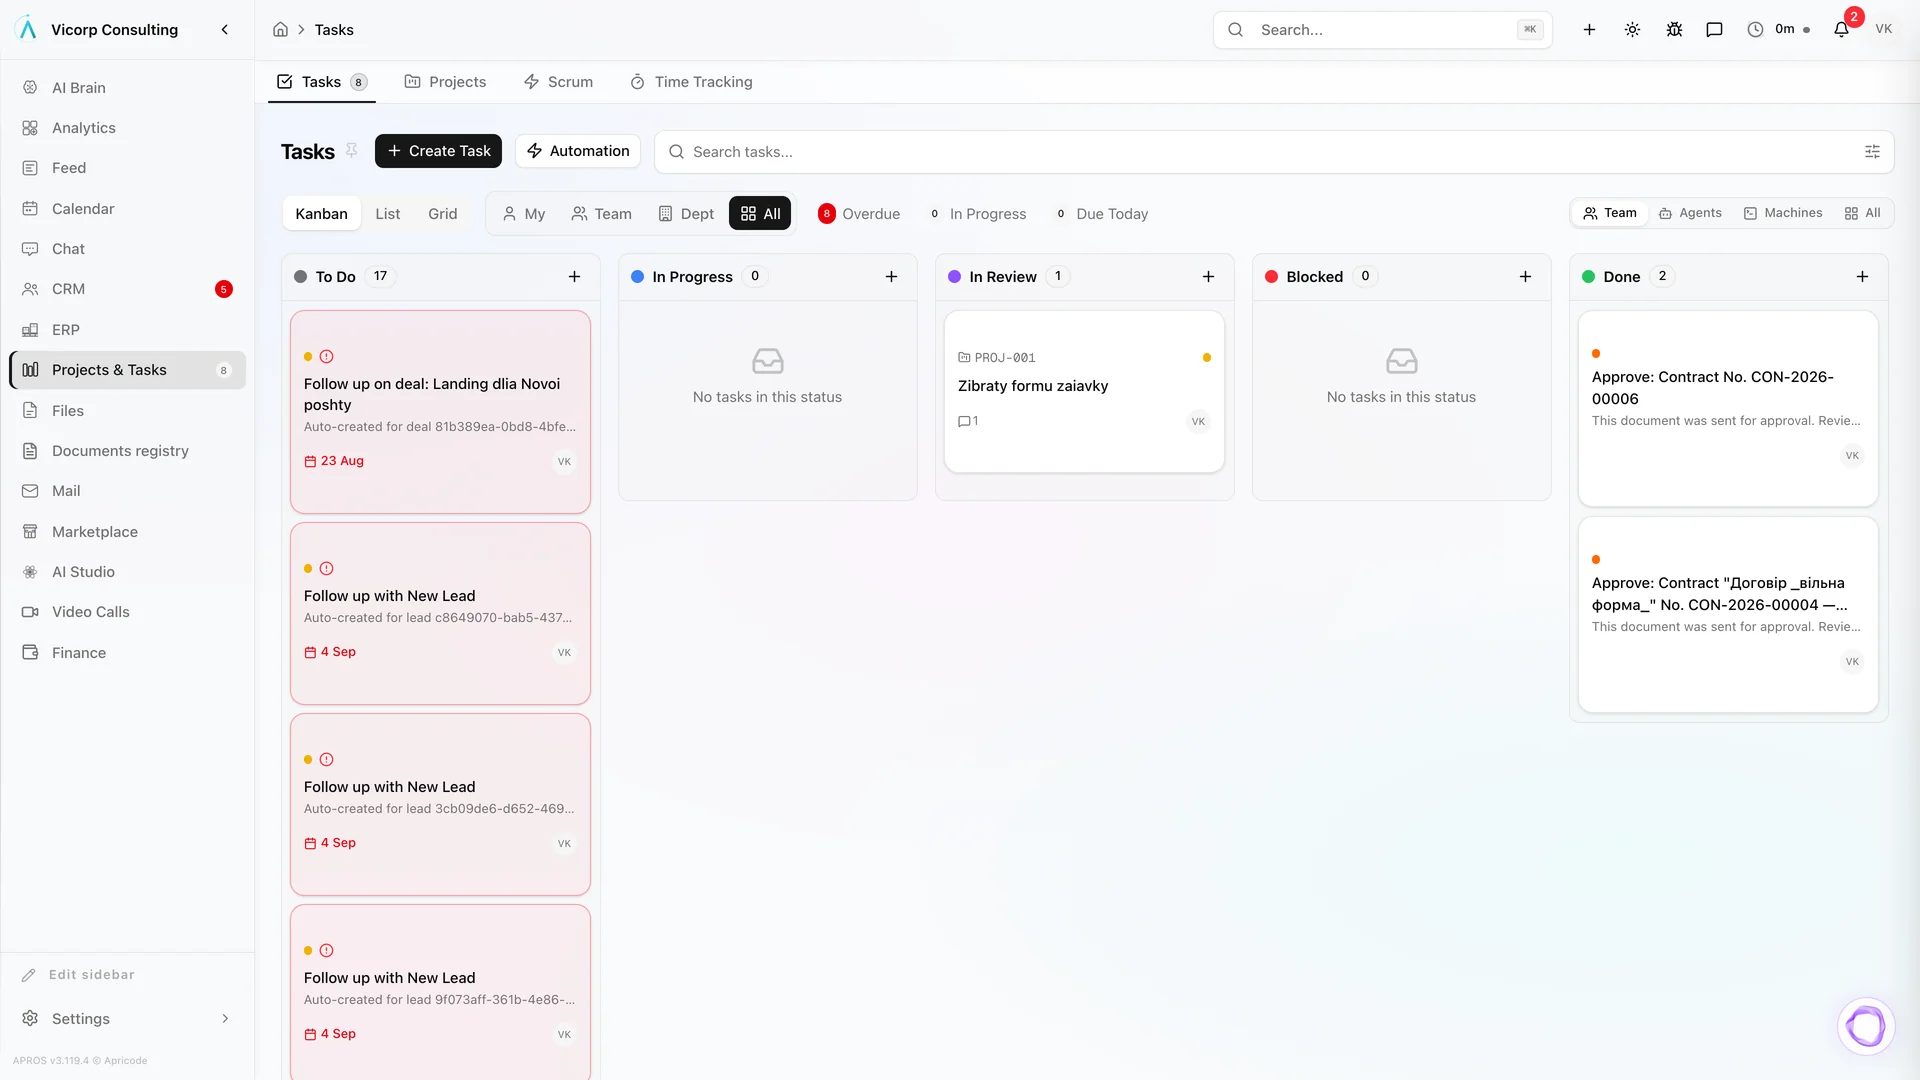Image resolution: width=1920 pixels, height=1080 pixels.
Task: Switch to Kanban view
Action: click(321, 214)
